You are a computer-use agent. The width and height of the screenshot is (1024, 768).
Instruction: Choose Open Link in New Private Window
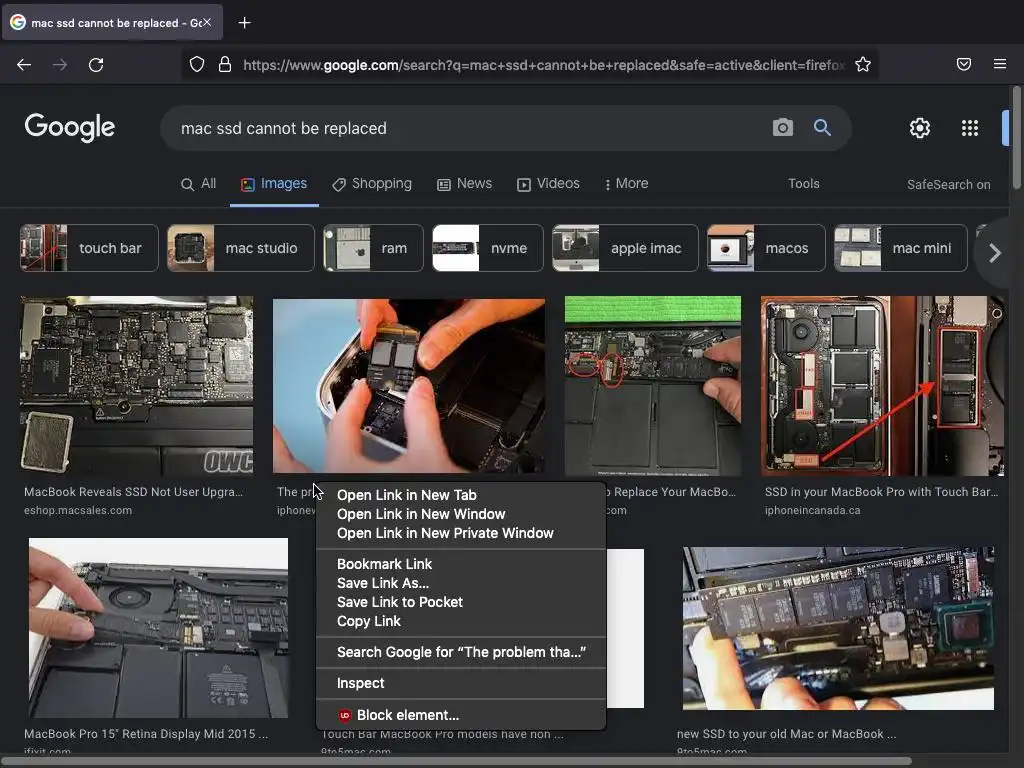[461, 534]
